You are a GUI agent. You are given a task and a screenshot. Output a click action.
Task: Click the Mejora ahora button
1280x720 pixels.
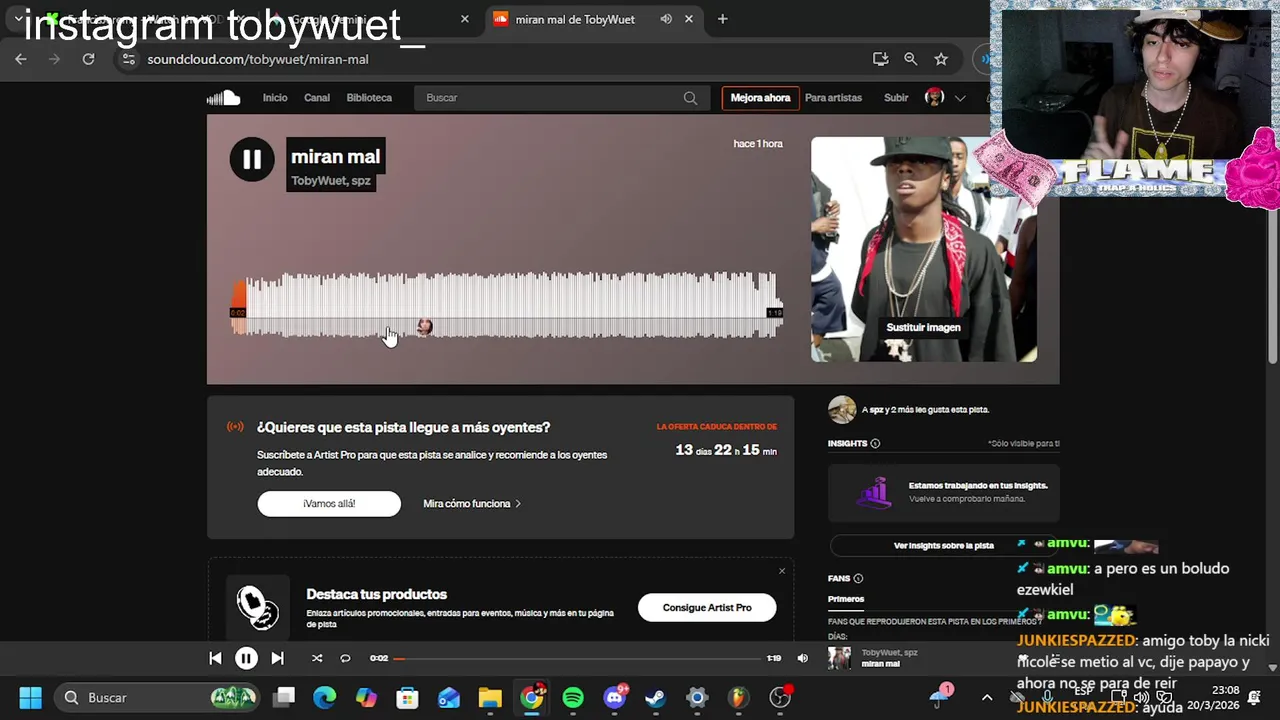760,98
